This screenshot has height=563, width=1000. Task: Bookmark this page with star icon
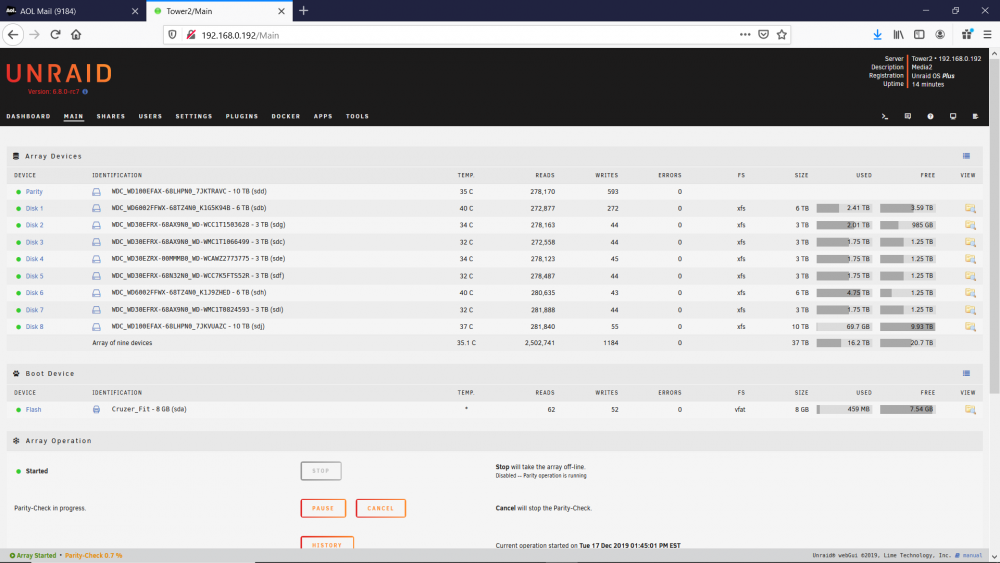click(x=781, y=35)
